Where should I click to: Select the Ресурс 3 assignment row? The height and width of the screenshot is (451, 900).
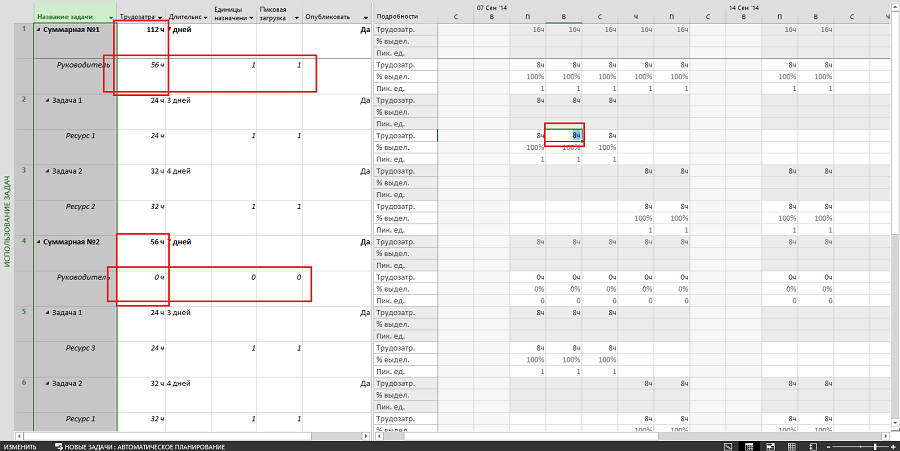coord(80,348)
